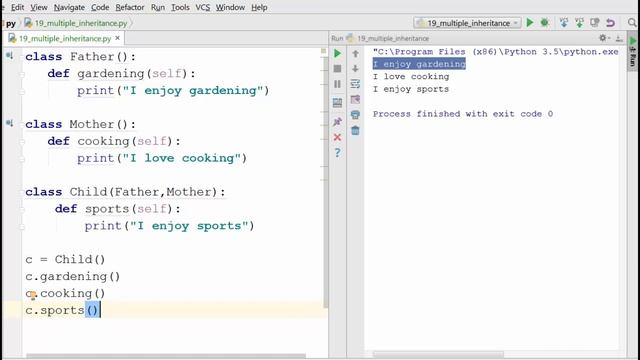Viewport: 640px width, 360px height.
Task: Click the console horizontal scrollbar
Action: tap(438, 354)
